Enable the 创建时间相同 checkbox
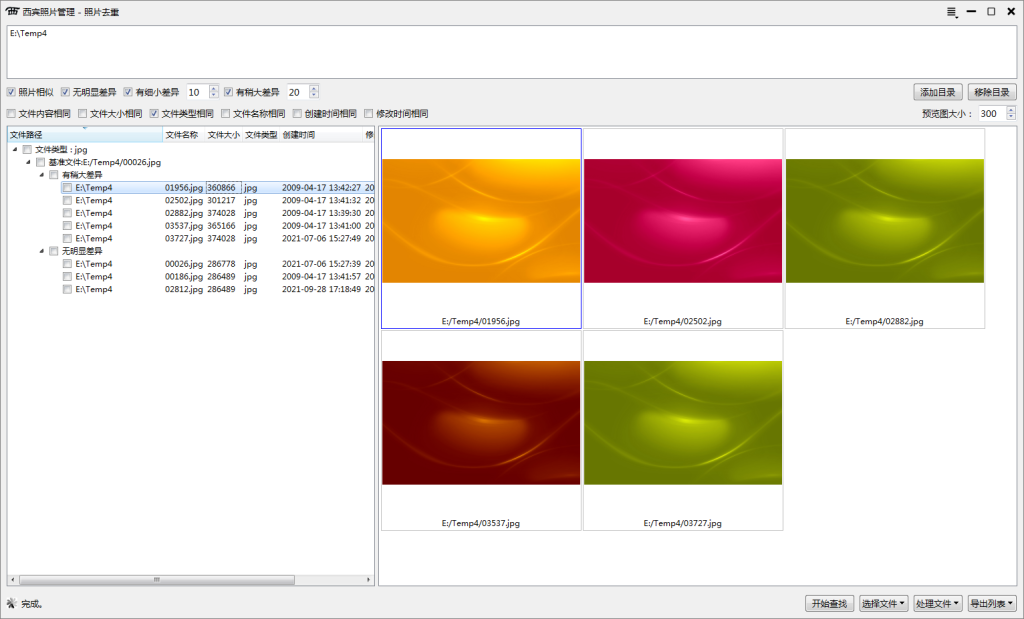Viewport: 1024px width, 619px height. coord(297,114)
